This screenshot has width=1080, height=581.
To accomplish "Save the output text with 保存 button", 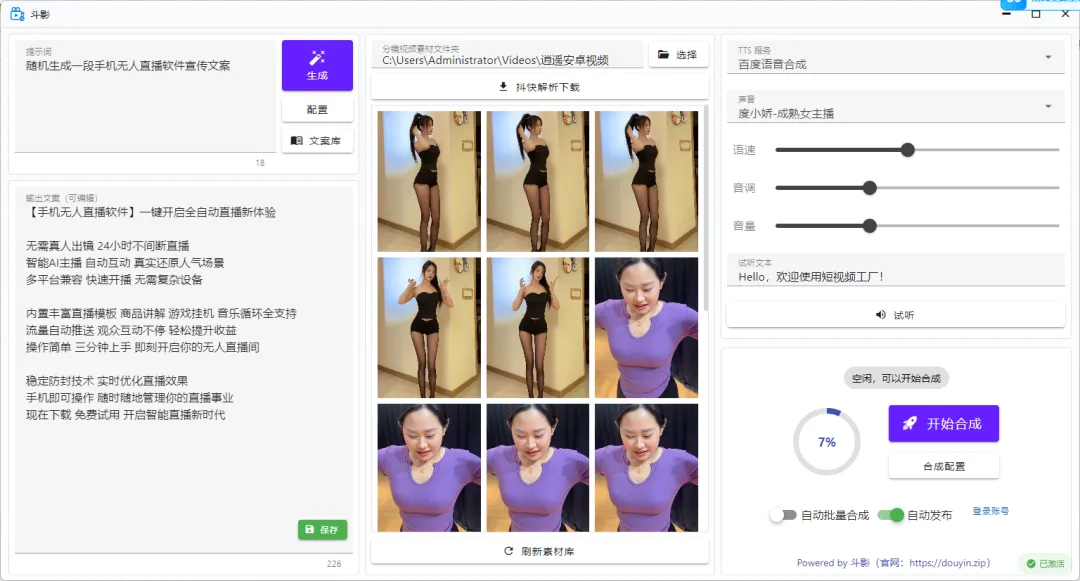I will coord(322,530).
